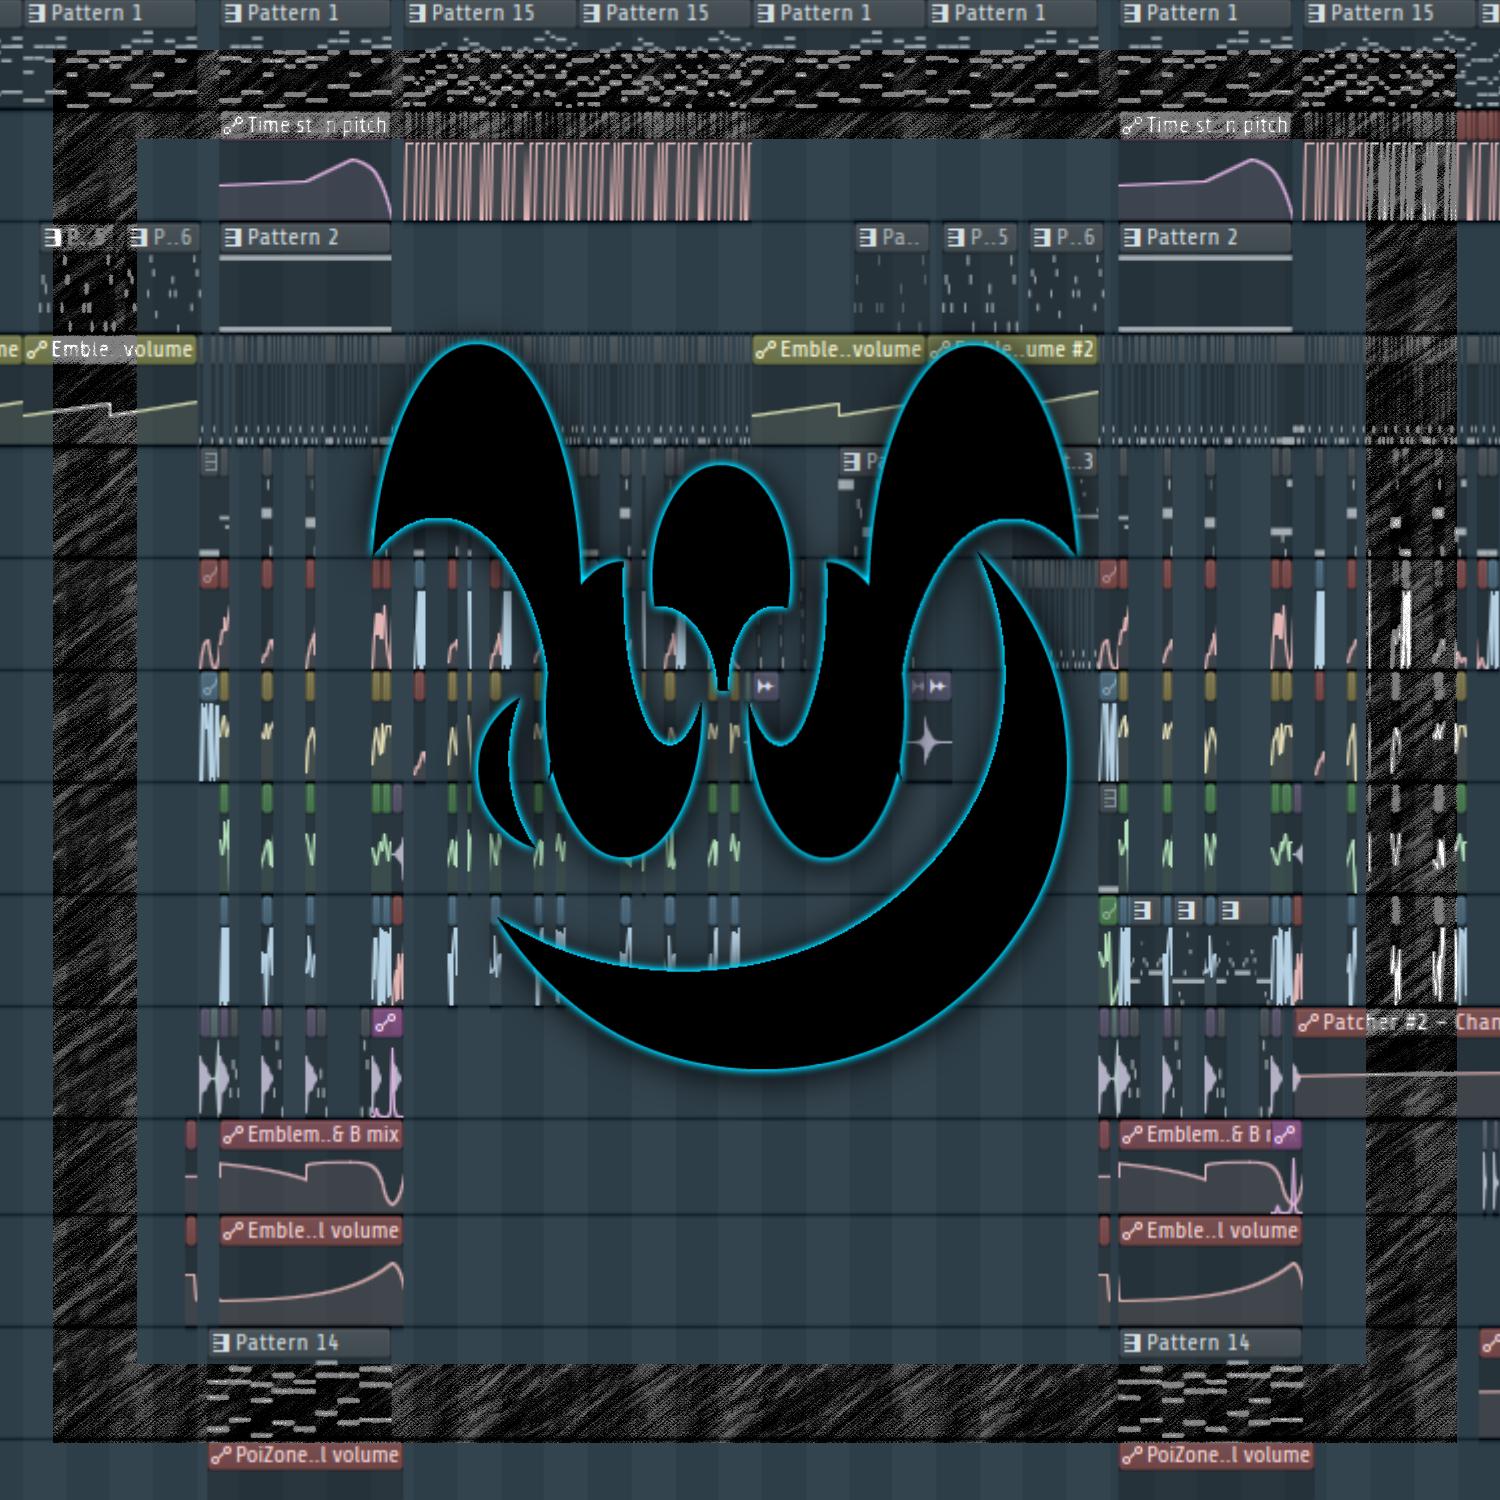Viewport: 1500px width, 1500px height.
Task: Click the Emble..ume #2 clip's automation icon
Action: 941,350
